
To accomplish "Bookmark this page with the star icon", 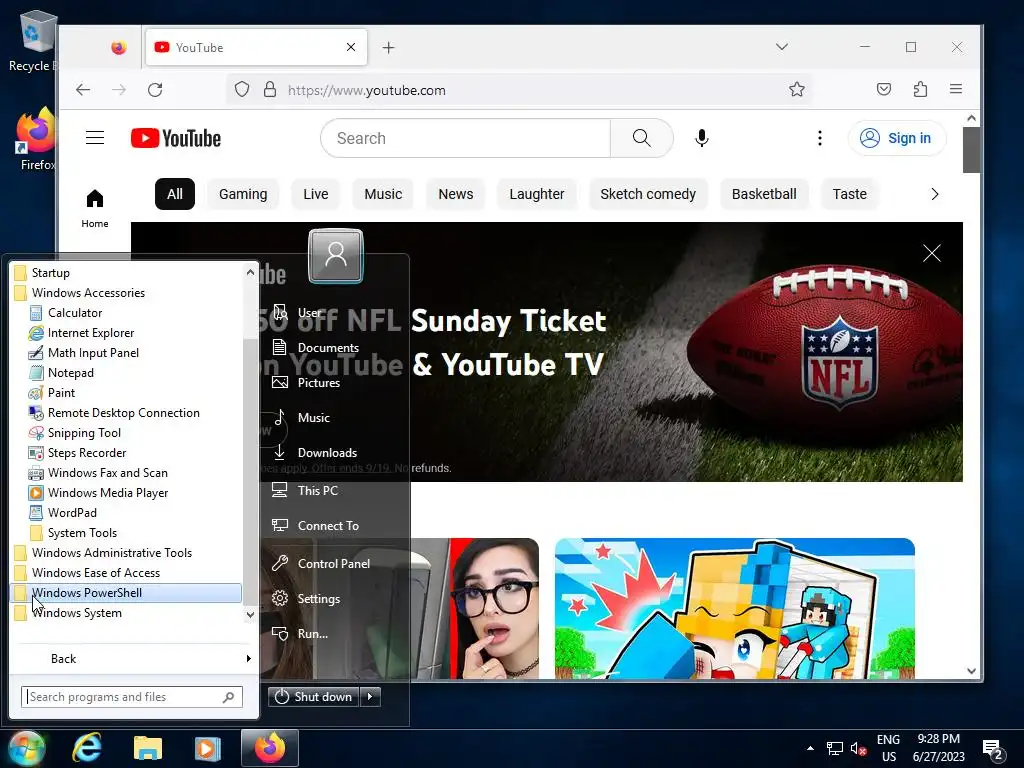I will pos(797,89).
